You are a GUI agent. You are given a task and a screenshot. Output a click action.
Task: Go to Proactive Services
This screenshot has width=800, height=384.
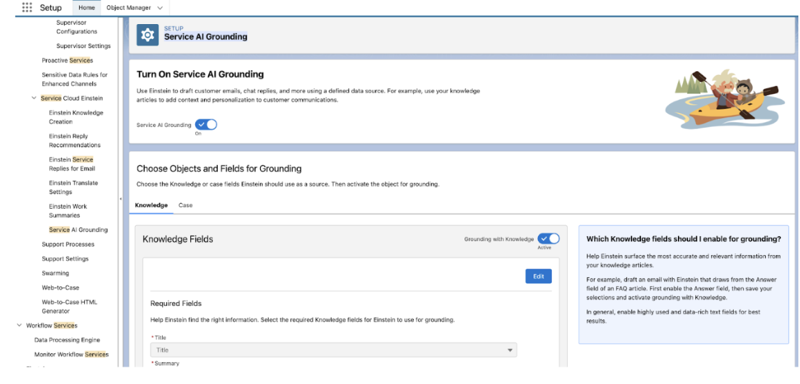click(x=67, y=60)
